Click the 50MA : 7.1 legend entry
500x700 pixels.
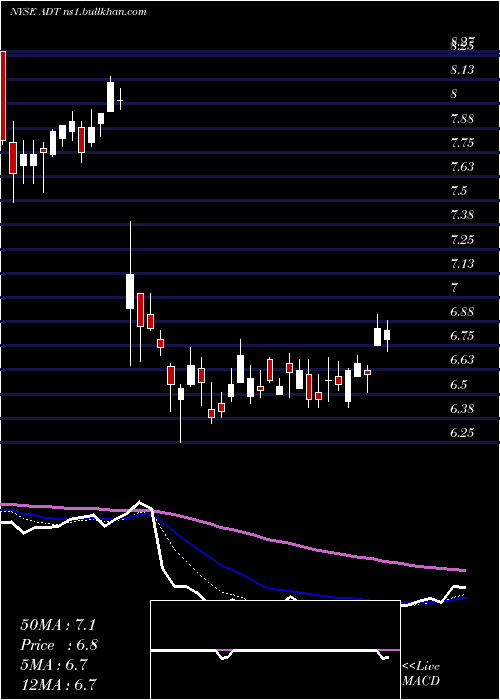(58, 625)
